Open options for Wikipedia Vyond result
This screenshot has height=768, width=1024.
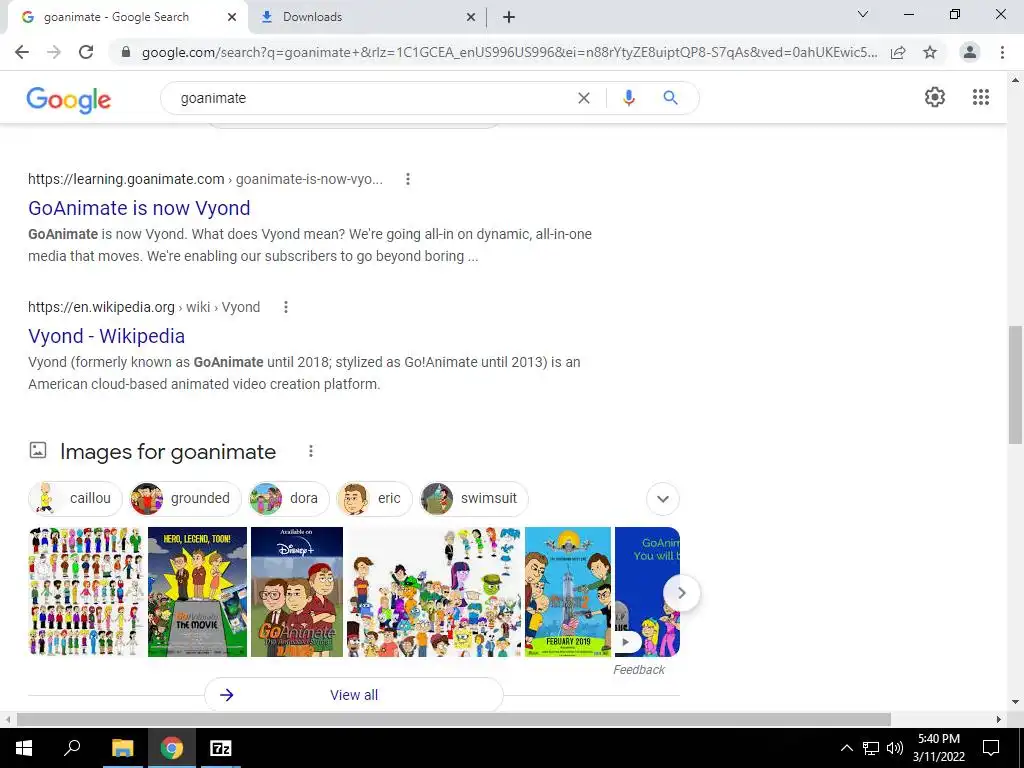[285, 307]
